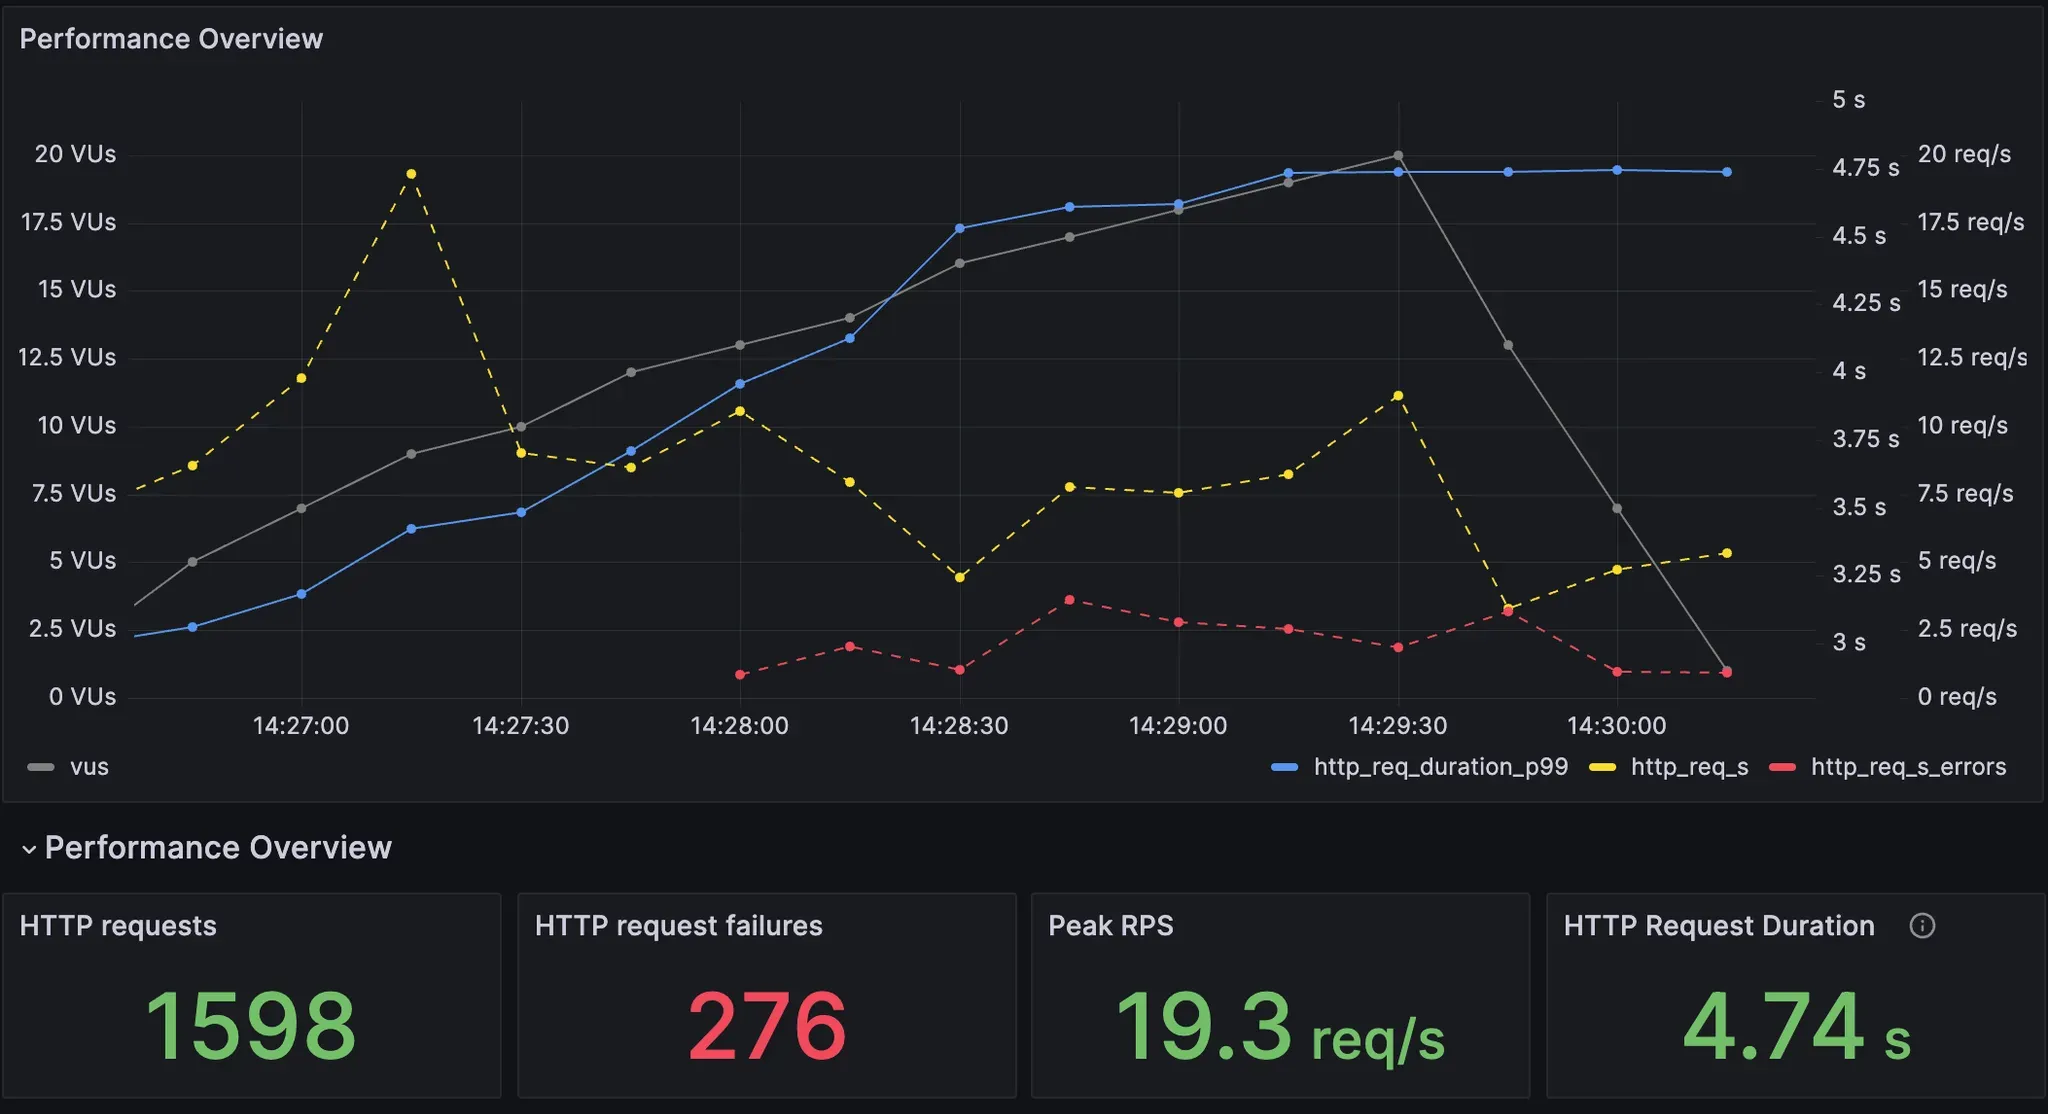Click the vus peak point at 20 VUs
The height and width of the screenshot is (1114, 2048).
point(1398,156)
